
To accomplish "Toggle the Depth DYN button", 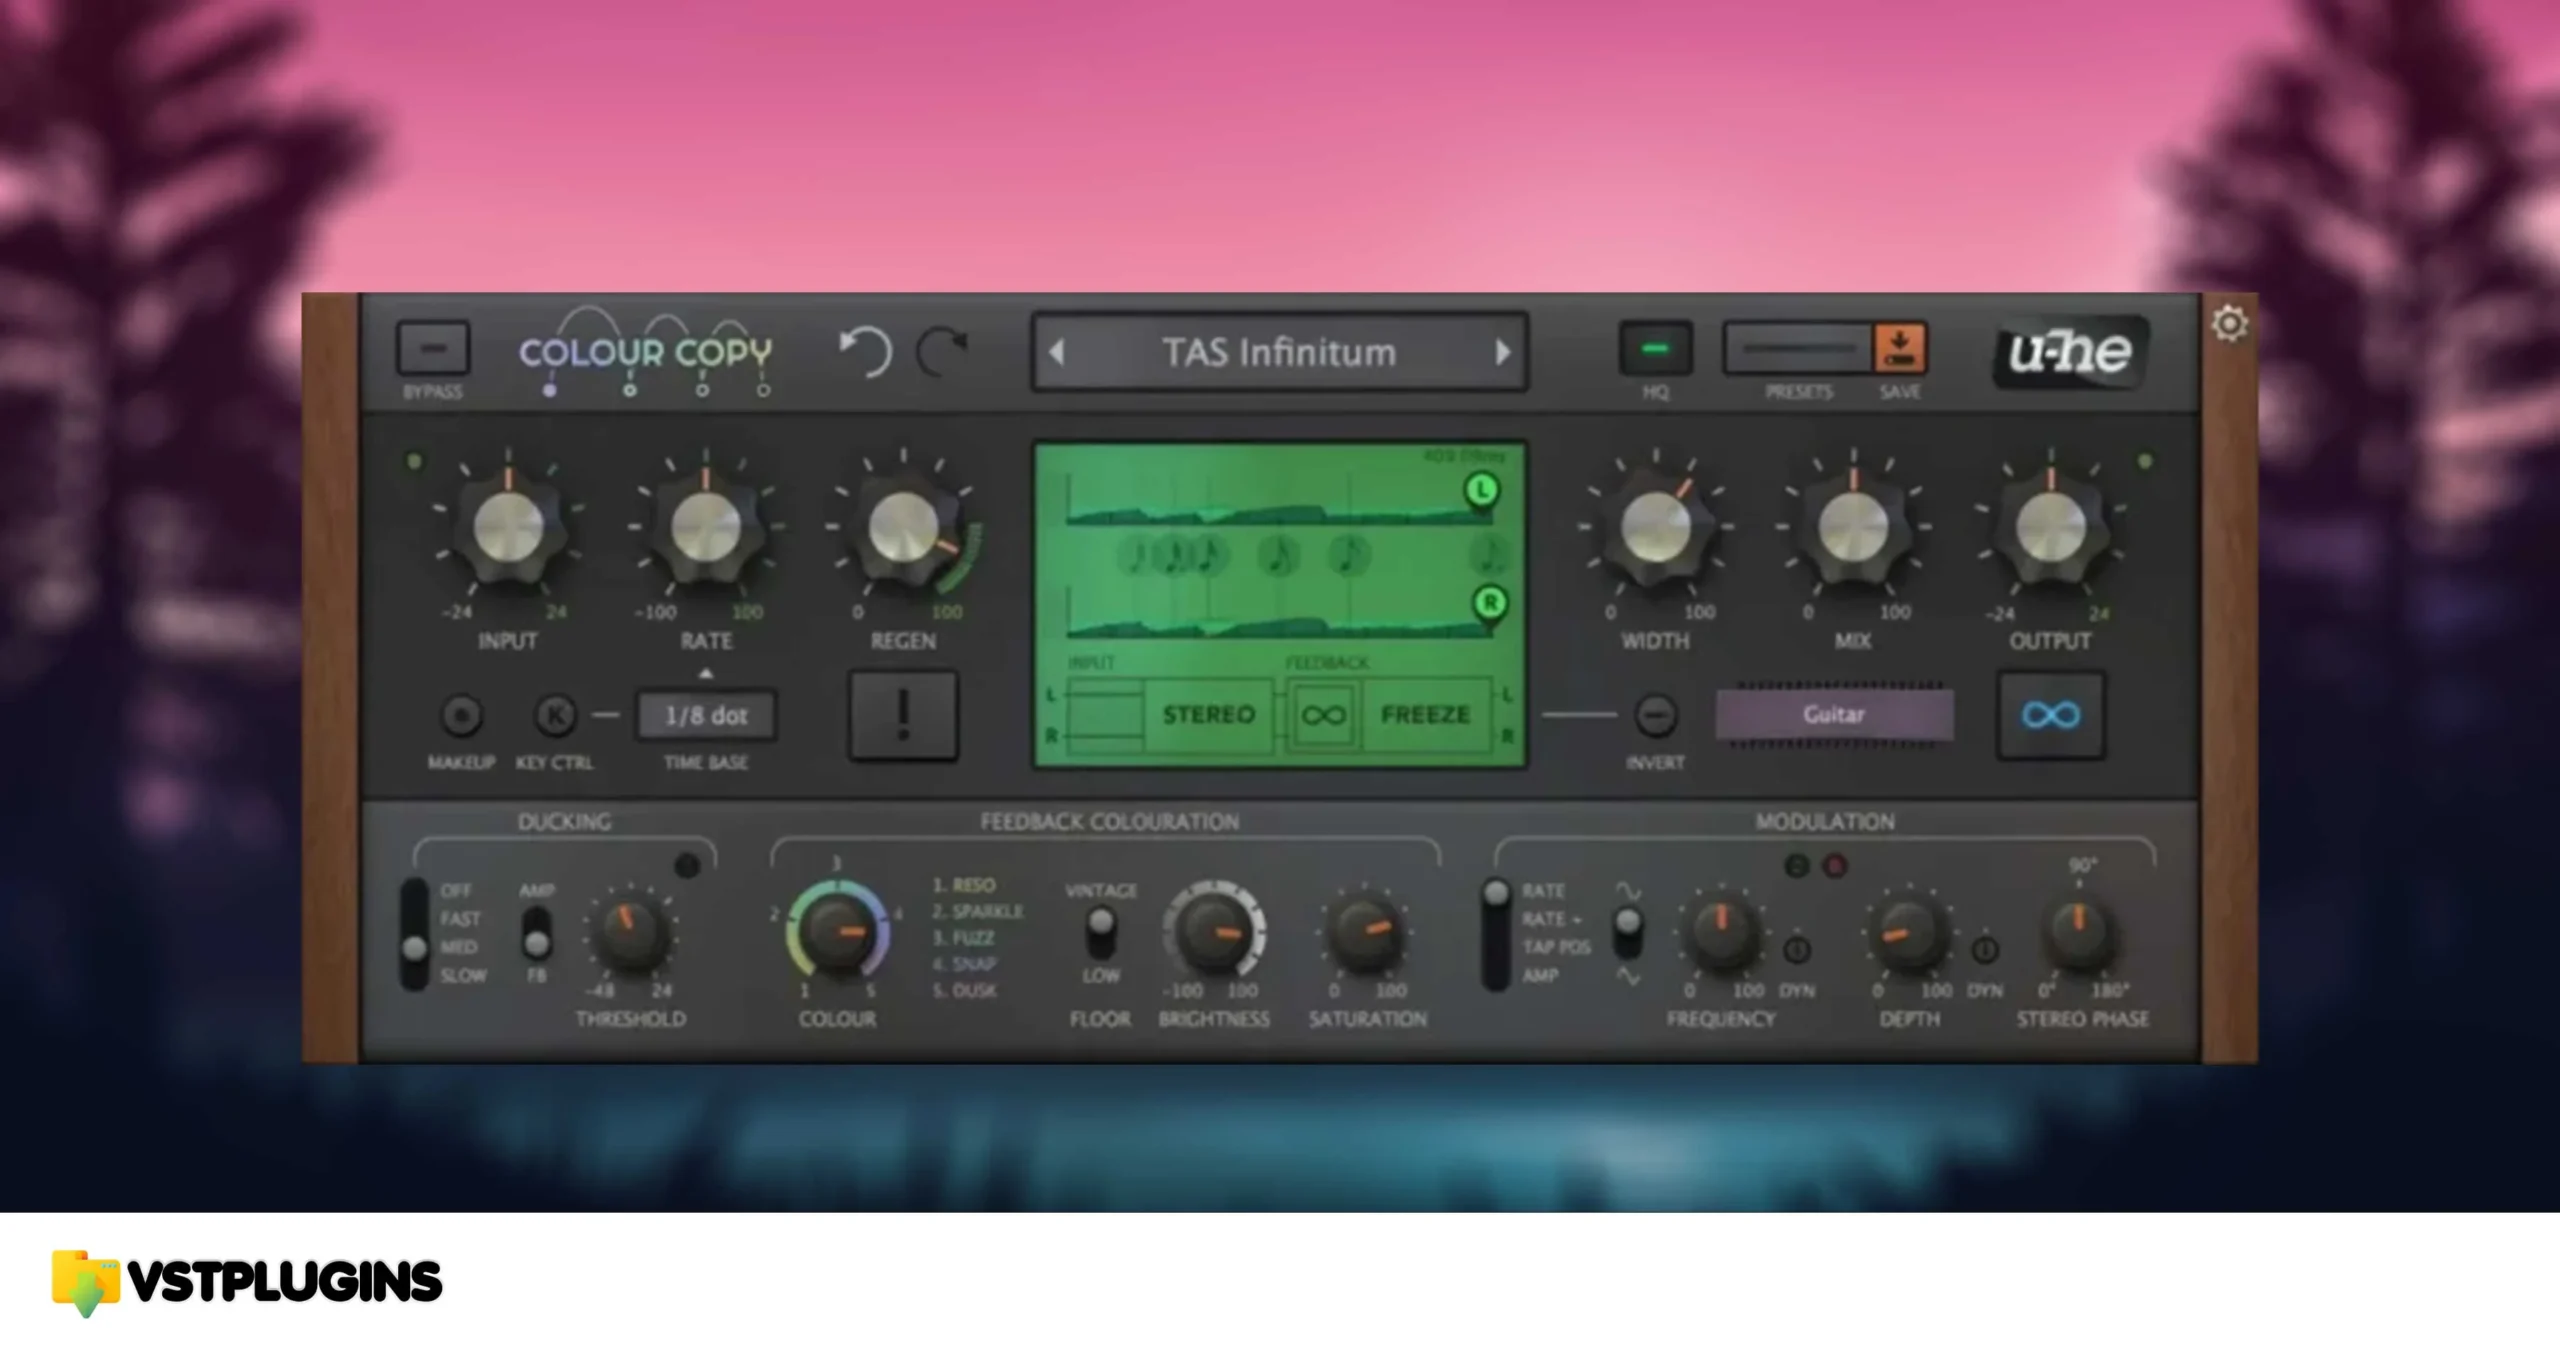I will tap(1985, 949).
